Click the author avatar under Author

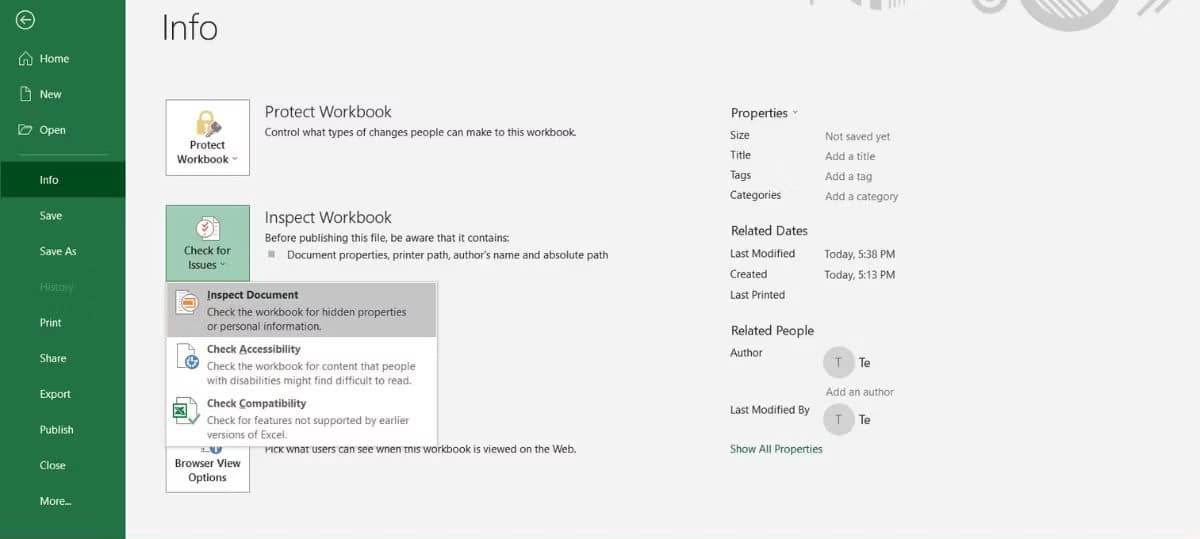[x=838, y=363]
